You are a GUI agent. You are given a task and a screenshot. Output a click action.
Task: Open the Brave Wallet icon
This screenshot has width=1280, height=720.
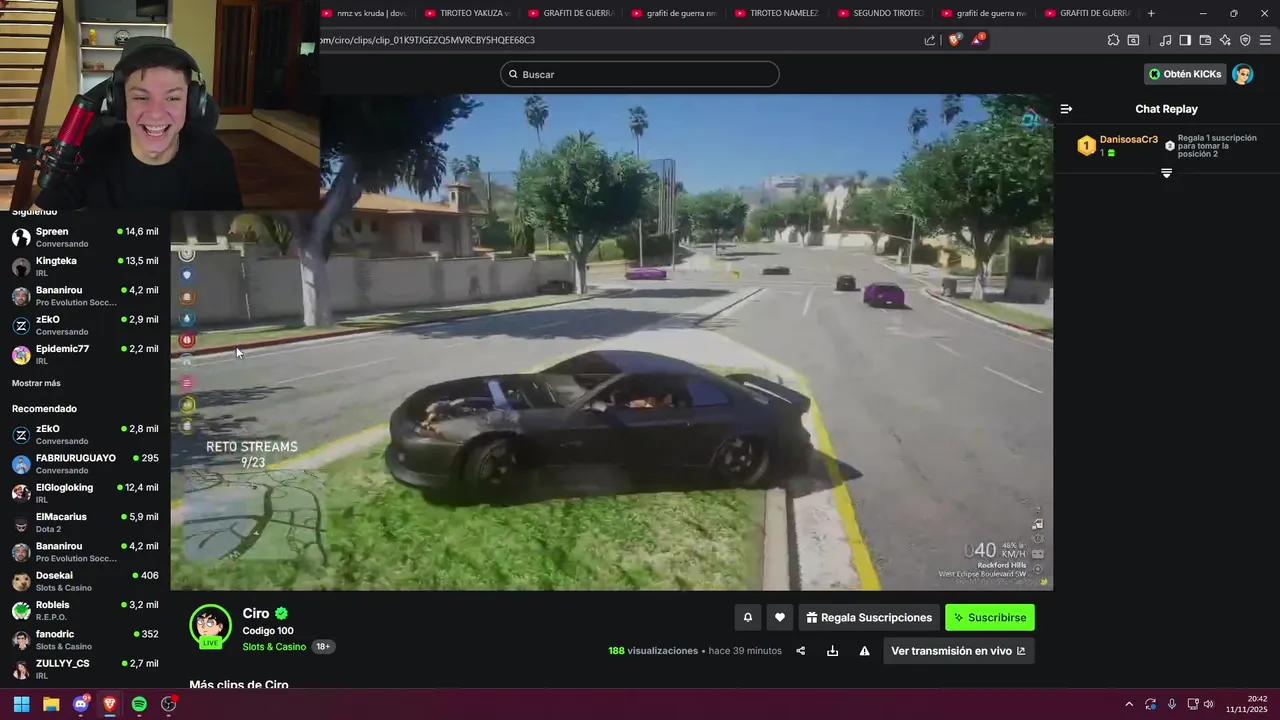(1205, 40)
